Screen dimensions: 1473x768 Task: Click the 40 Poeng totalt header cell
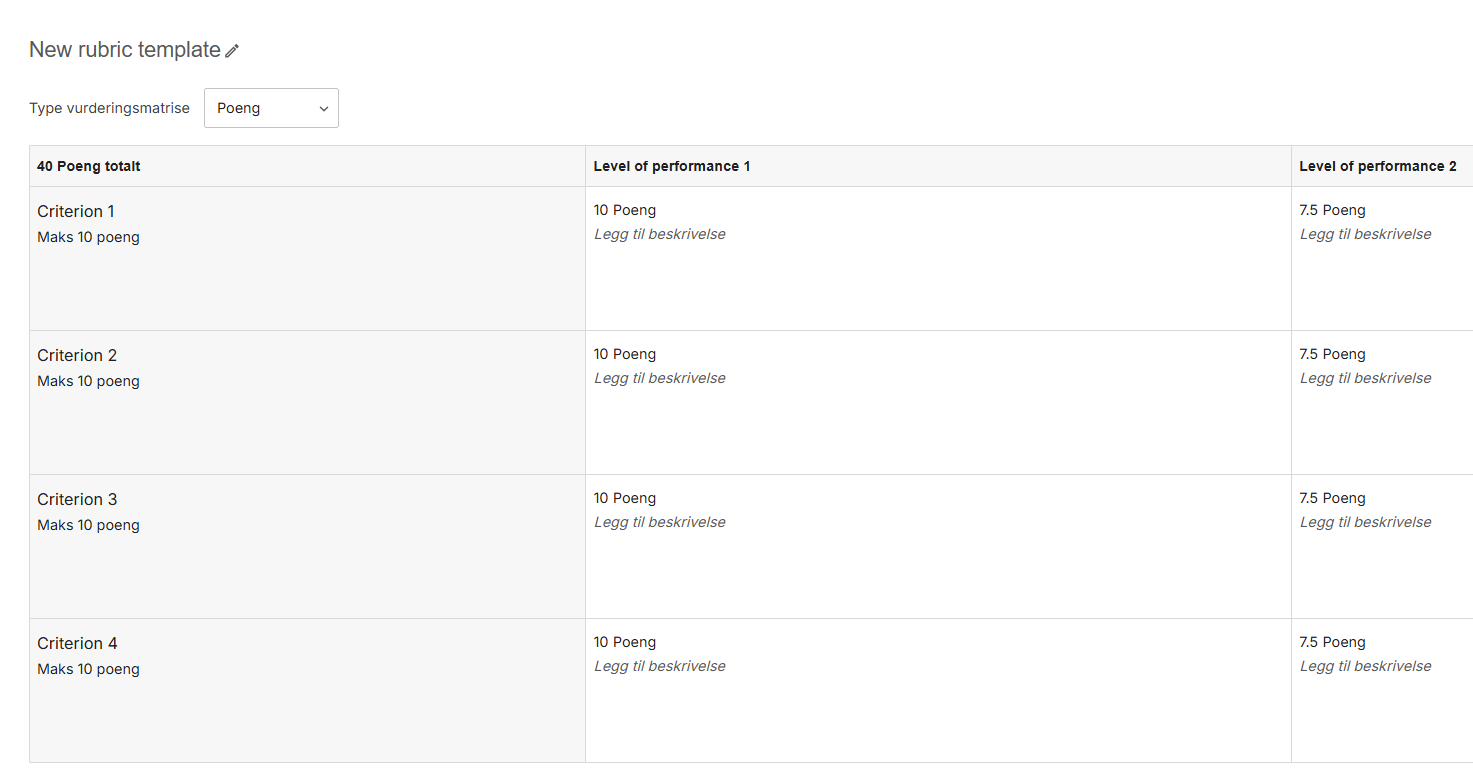307,166
